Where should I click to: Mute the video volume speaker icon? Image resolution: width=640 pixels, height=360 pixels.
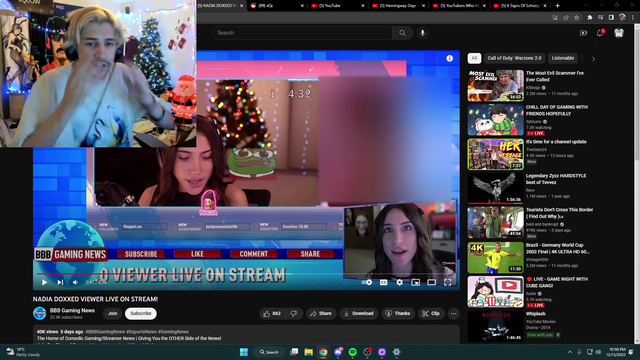point(76,282)
